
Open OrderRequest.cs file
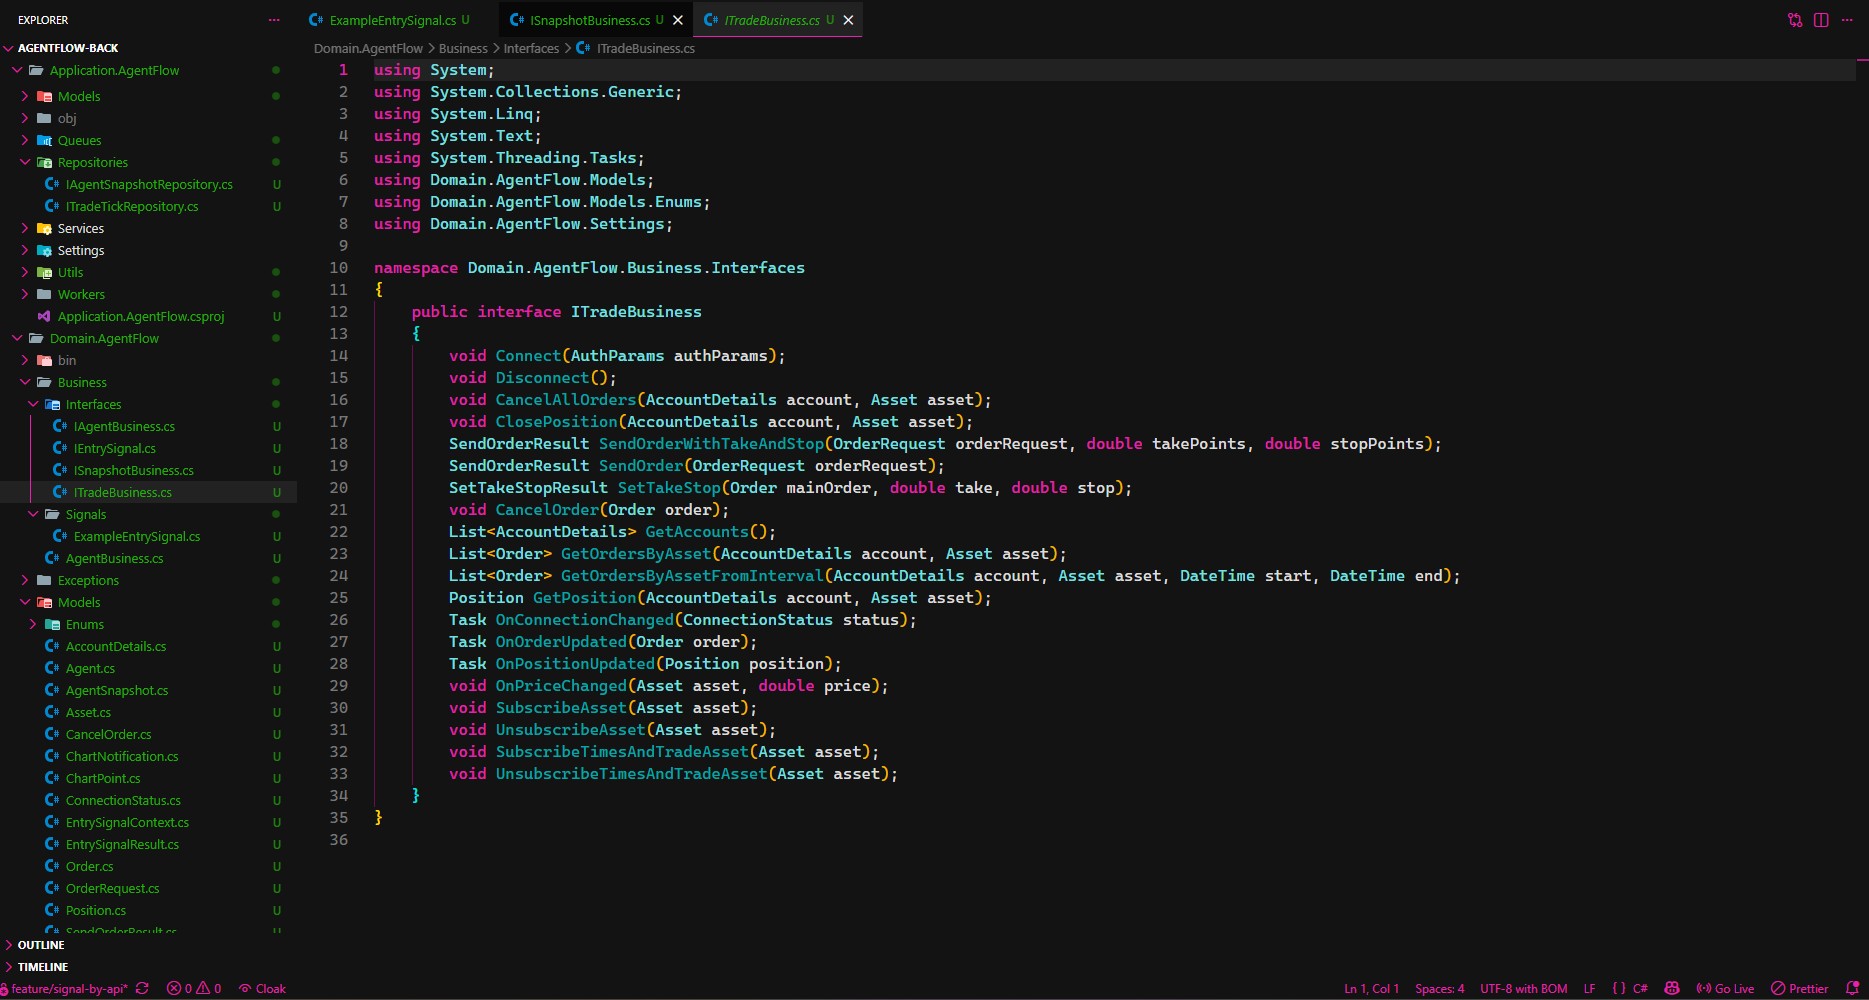click(x=148, y=888)
